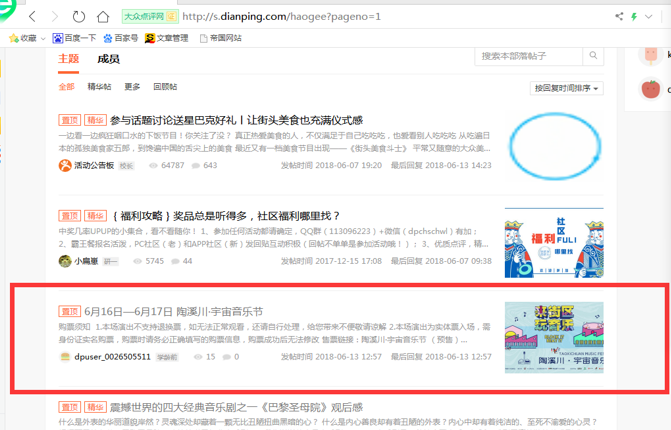671x430 pixels.
Task: Click the view count eye showing 5745
Action: point(137,261)
